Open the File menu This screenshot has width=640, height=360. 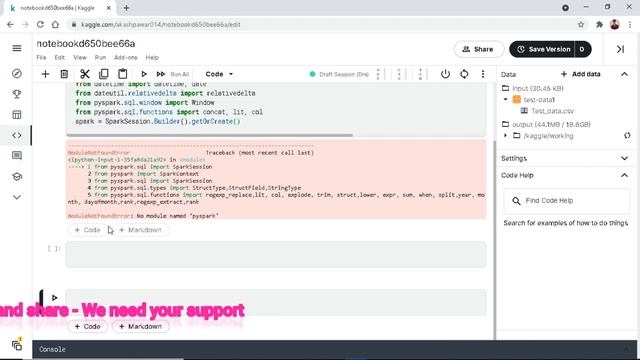point(41,58)
